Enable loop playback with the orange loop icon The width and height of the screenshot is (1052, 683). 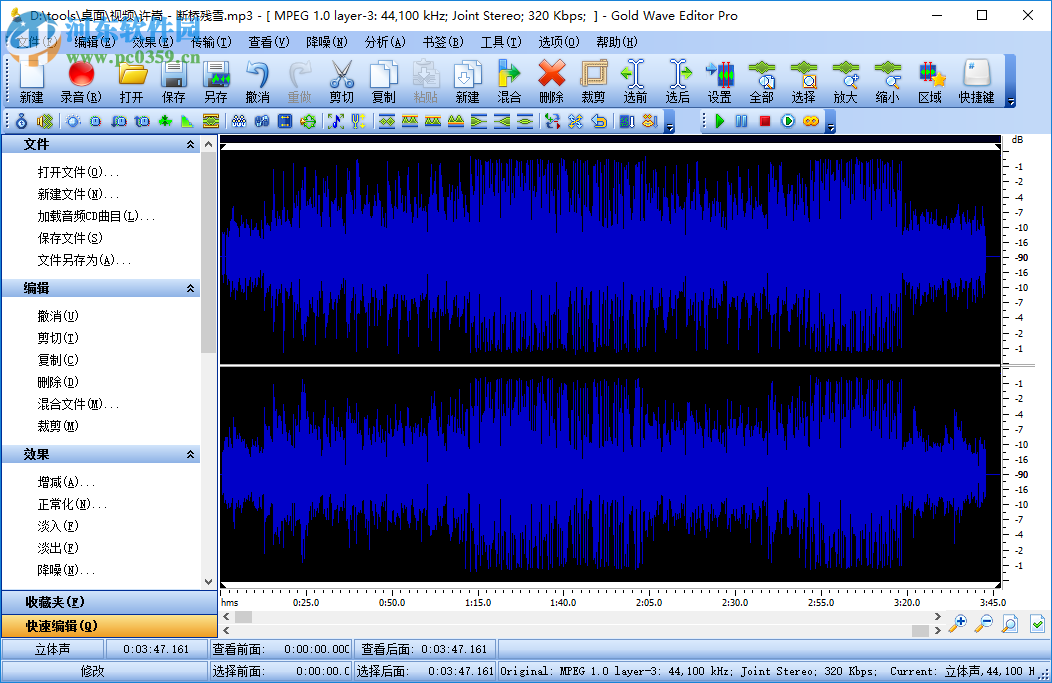811,120
